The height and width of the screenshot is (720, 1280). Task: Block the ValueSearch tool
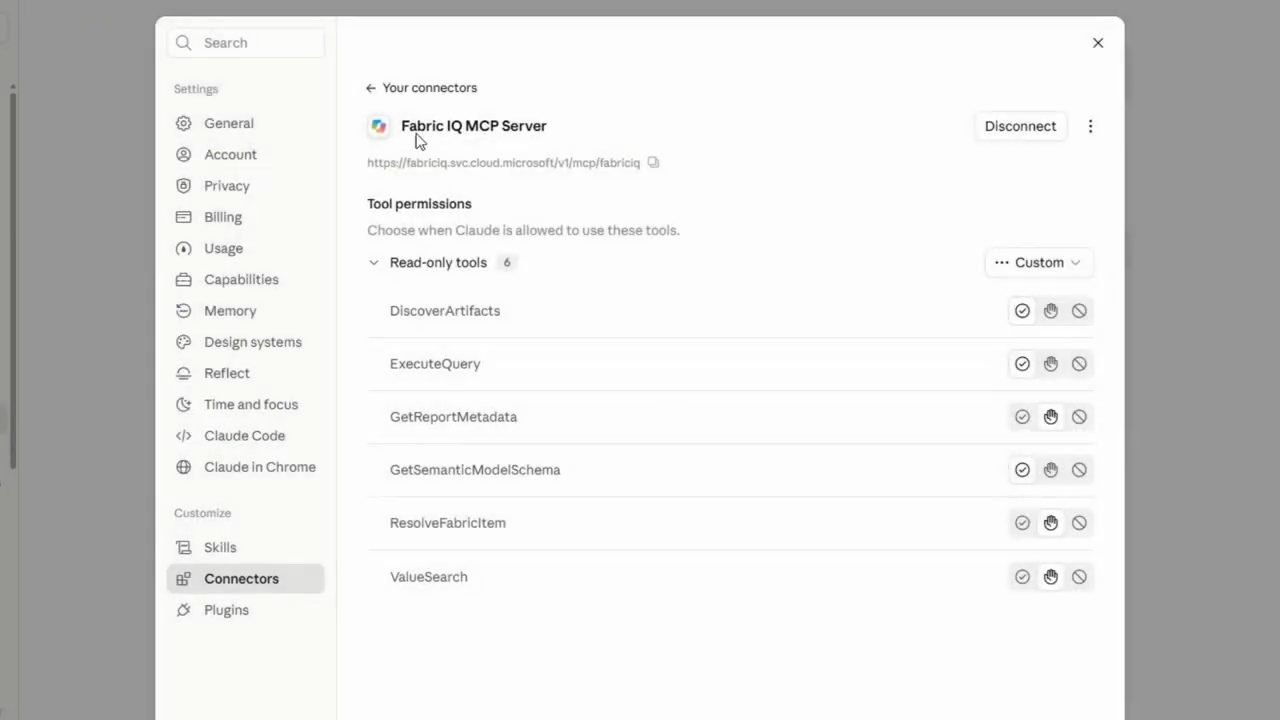pyautogui.click(x=1079, y=577)
